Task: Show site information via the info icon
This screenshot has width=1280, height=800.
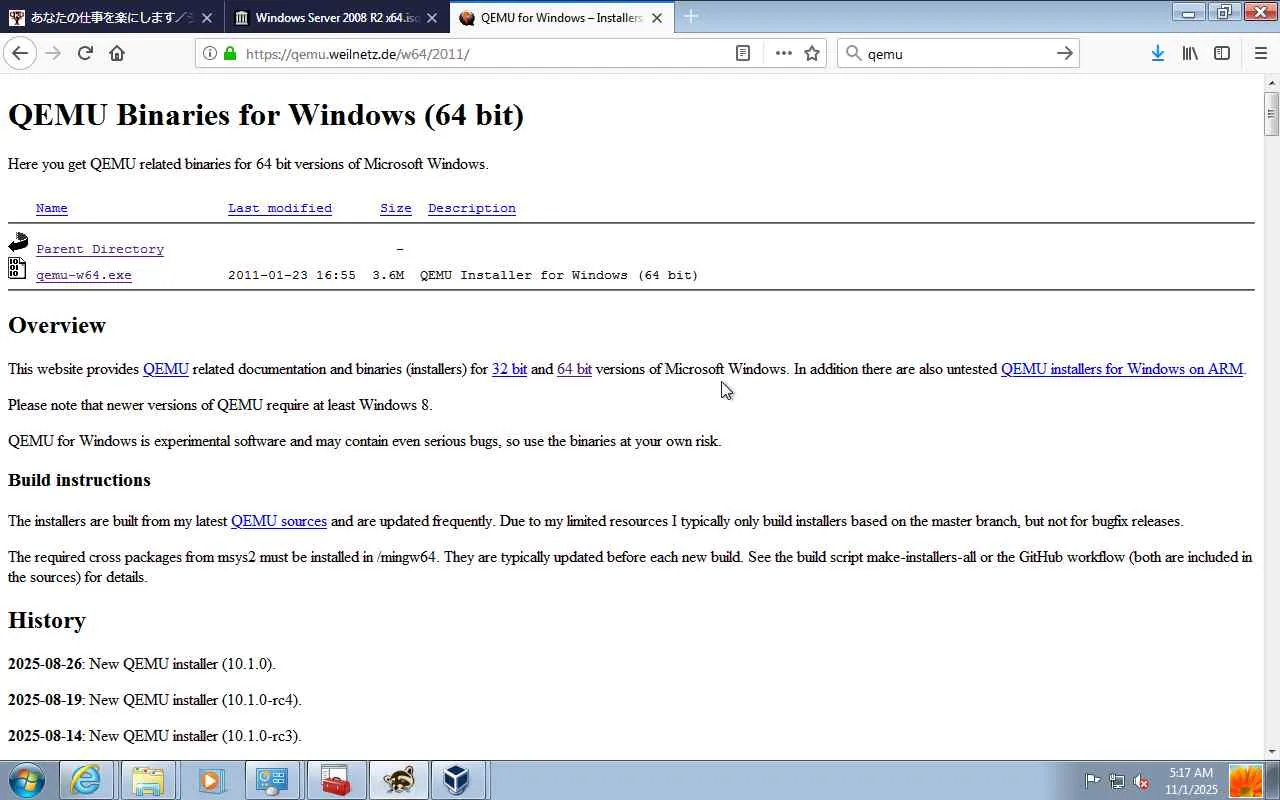Action: (209, 53)
